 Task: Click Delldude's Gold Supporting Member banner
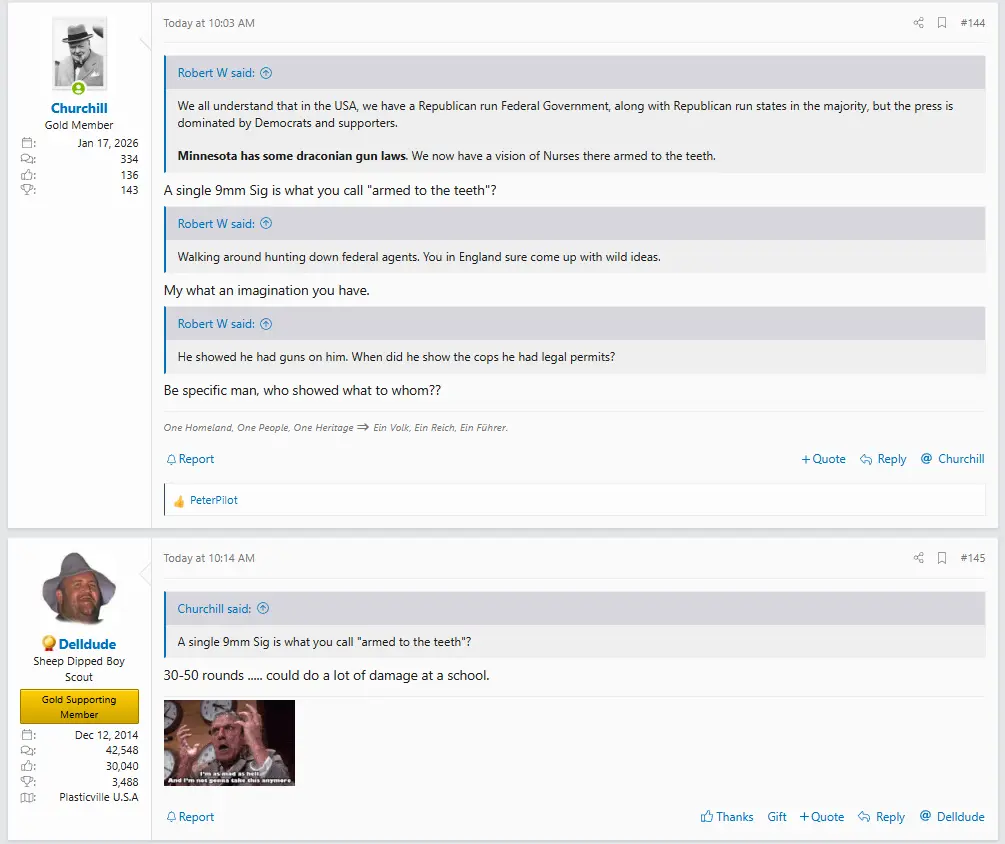point(79,707)
